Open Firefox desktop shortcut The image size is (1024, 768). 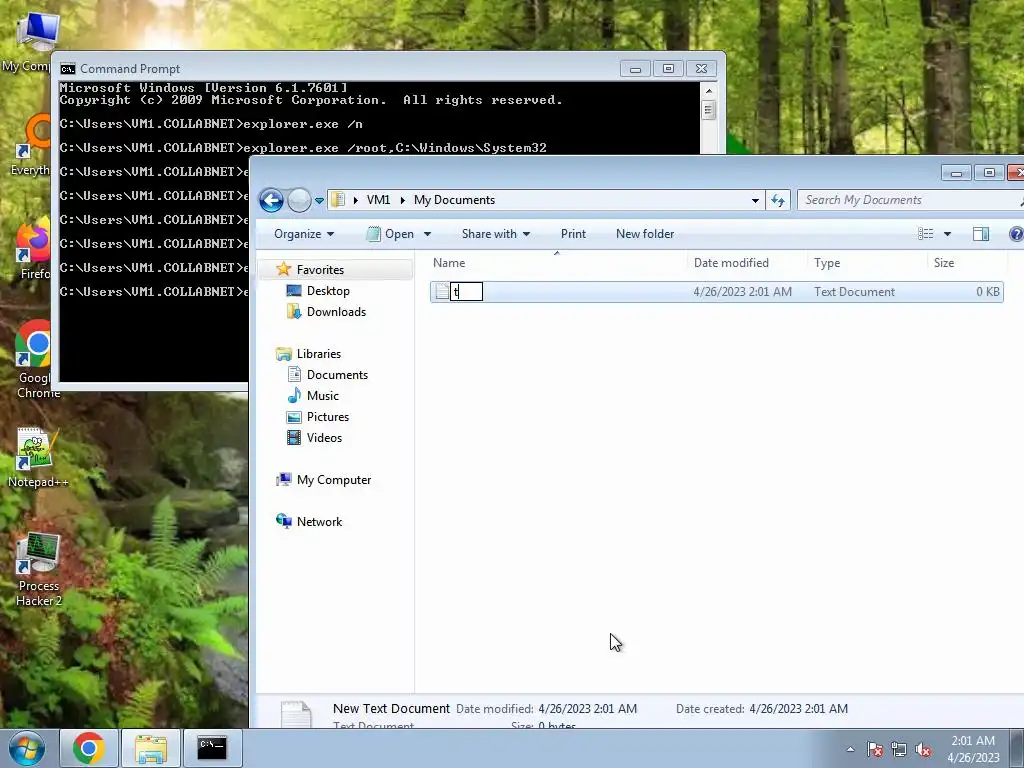[x=34, y=249]
